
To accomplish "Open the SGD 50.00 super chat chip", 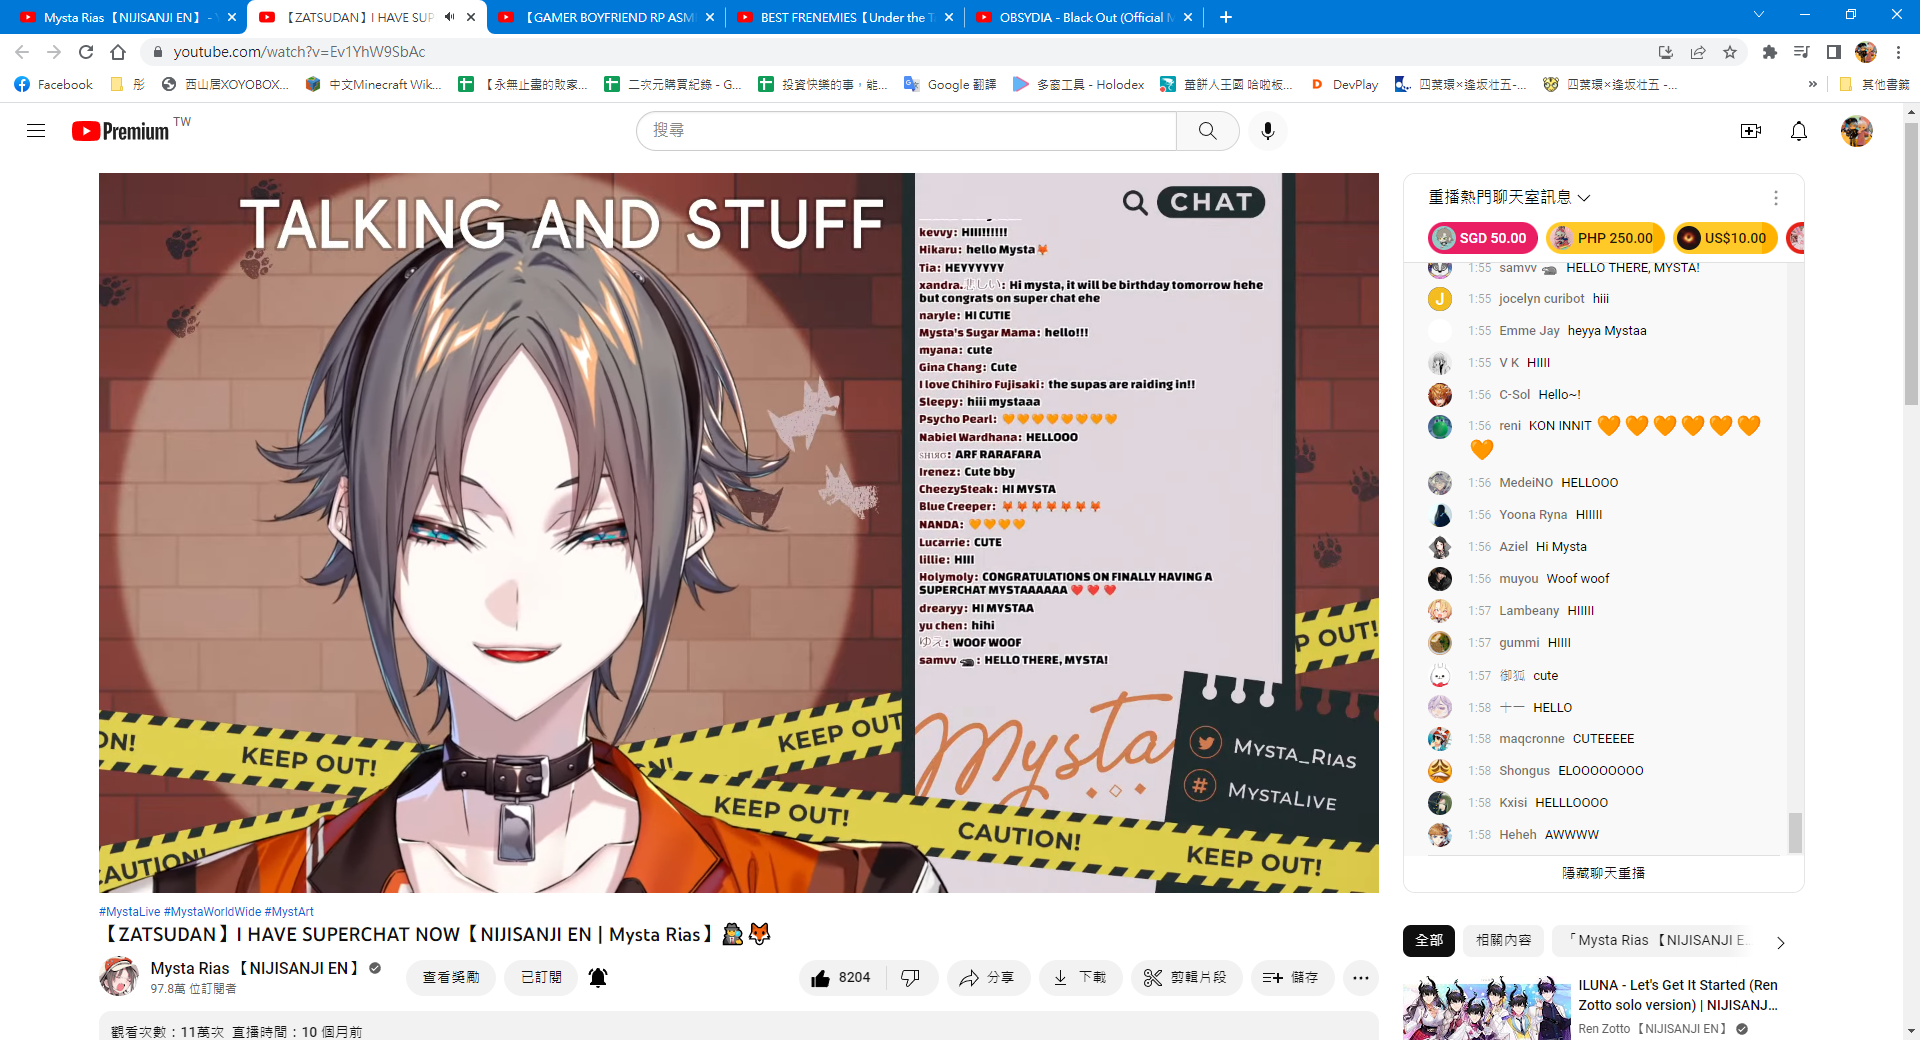I will tap(1483, 238).
